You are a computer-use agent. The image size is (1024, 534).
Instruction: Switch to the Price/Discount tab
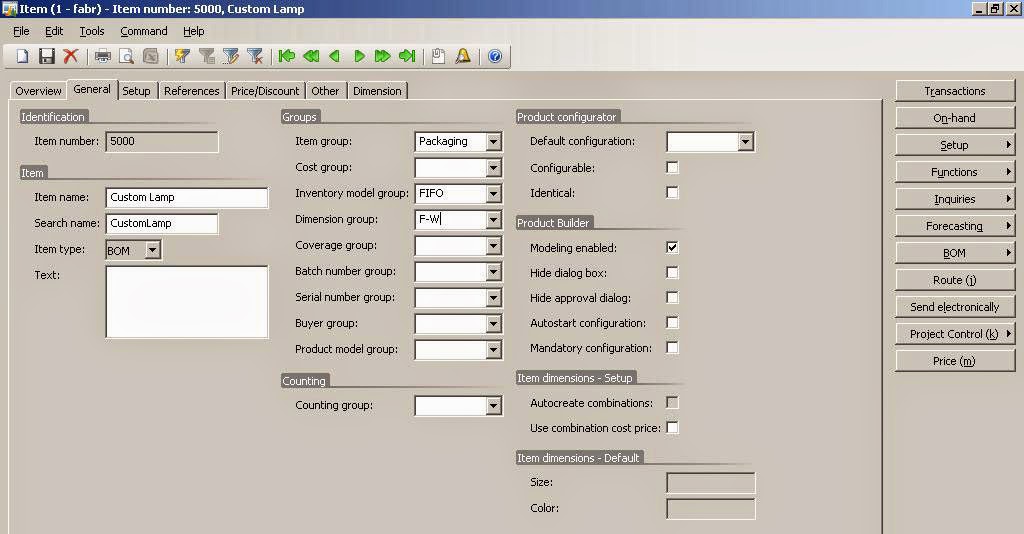265,91
